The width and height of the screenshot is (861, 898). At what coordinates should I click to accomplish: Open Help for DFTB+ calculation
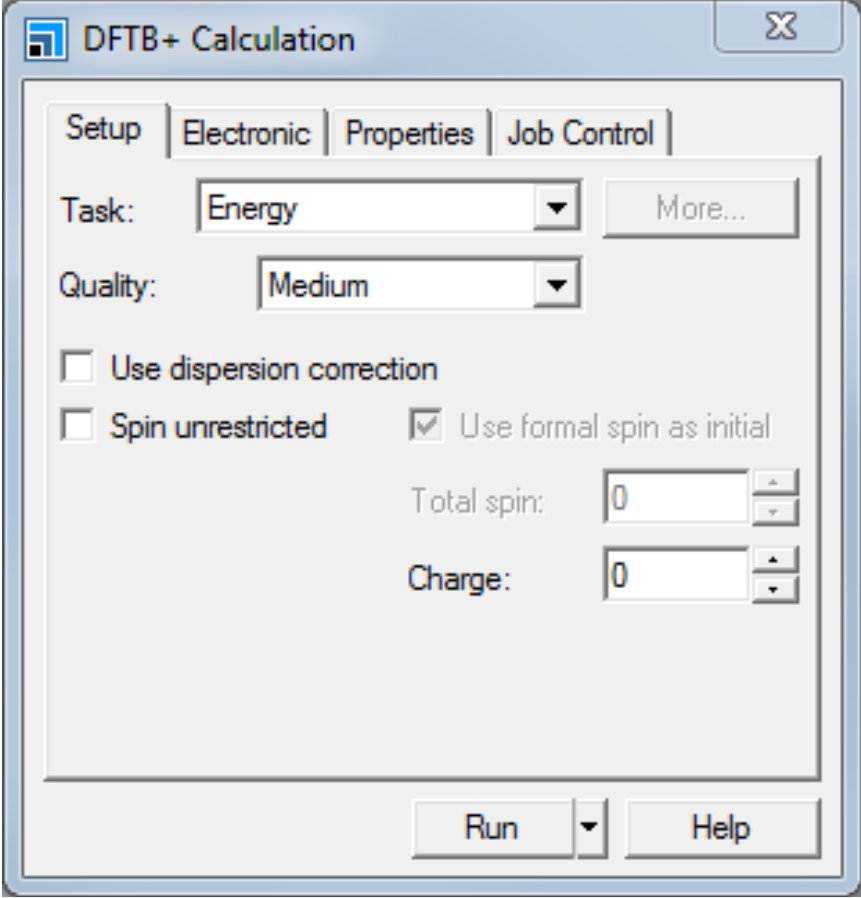[720, 828]
